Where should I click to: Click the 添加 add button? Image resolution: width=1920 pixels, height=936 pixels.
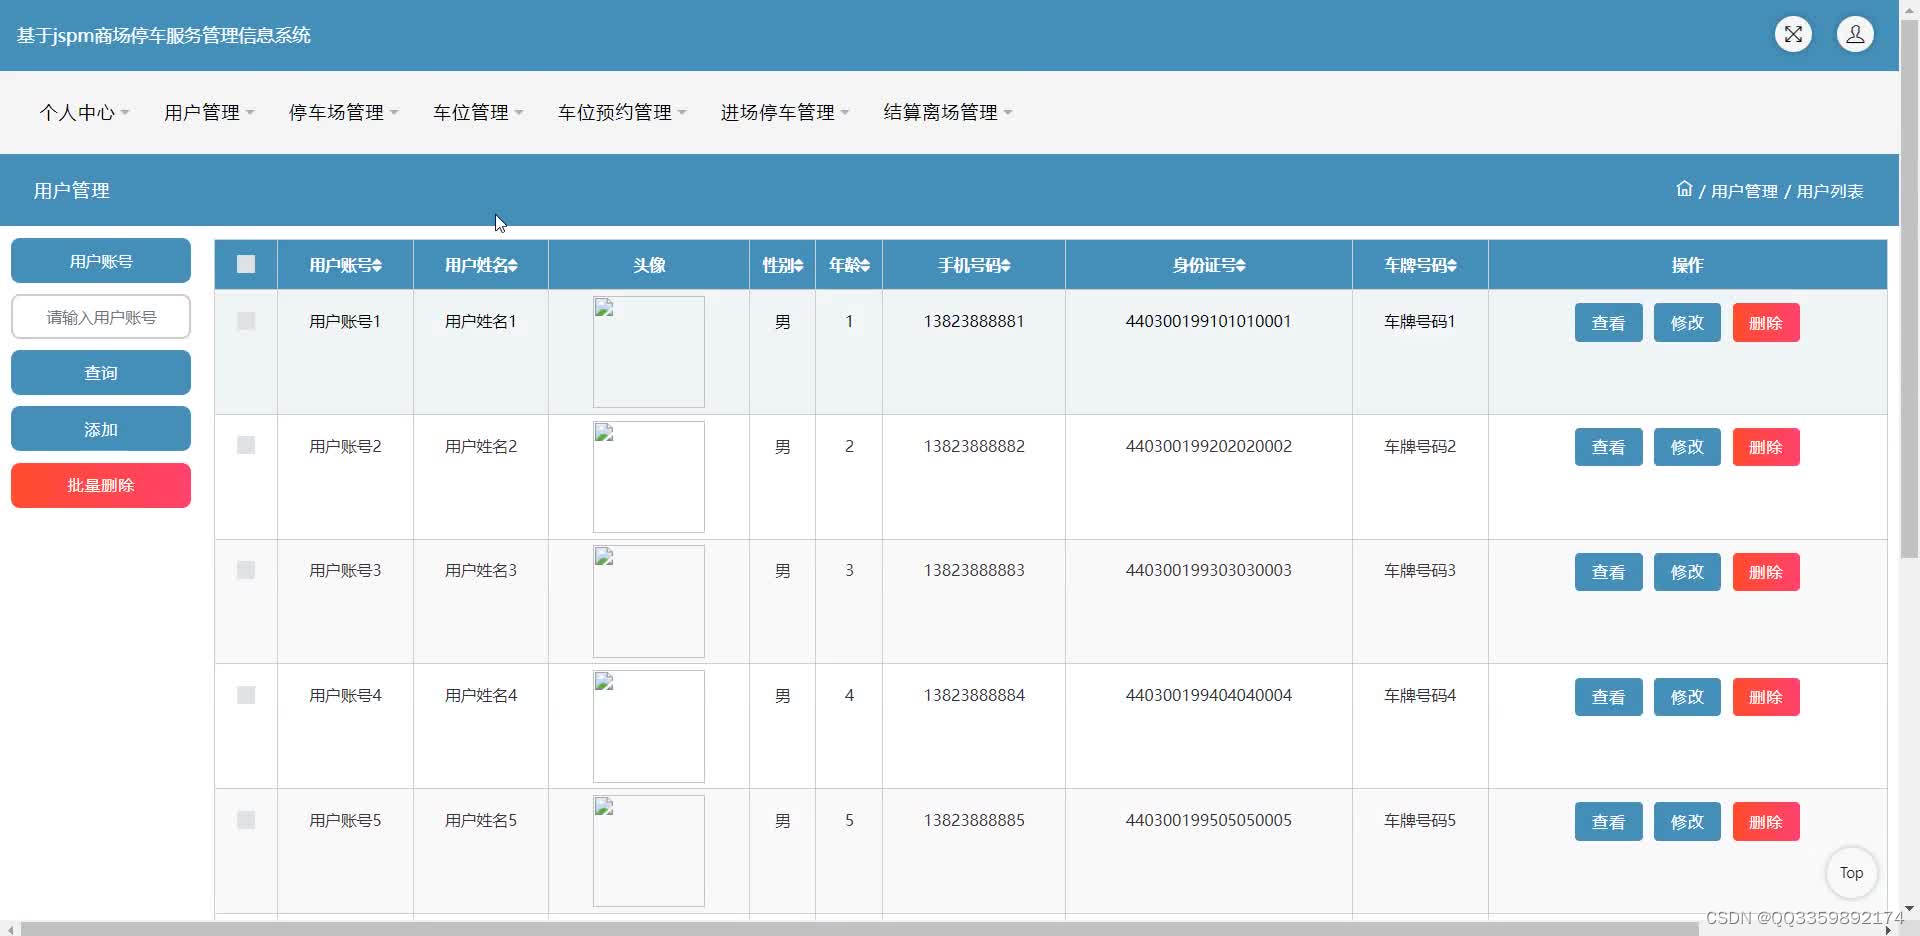(101, 429)
